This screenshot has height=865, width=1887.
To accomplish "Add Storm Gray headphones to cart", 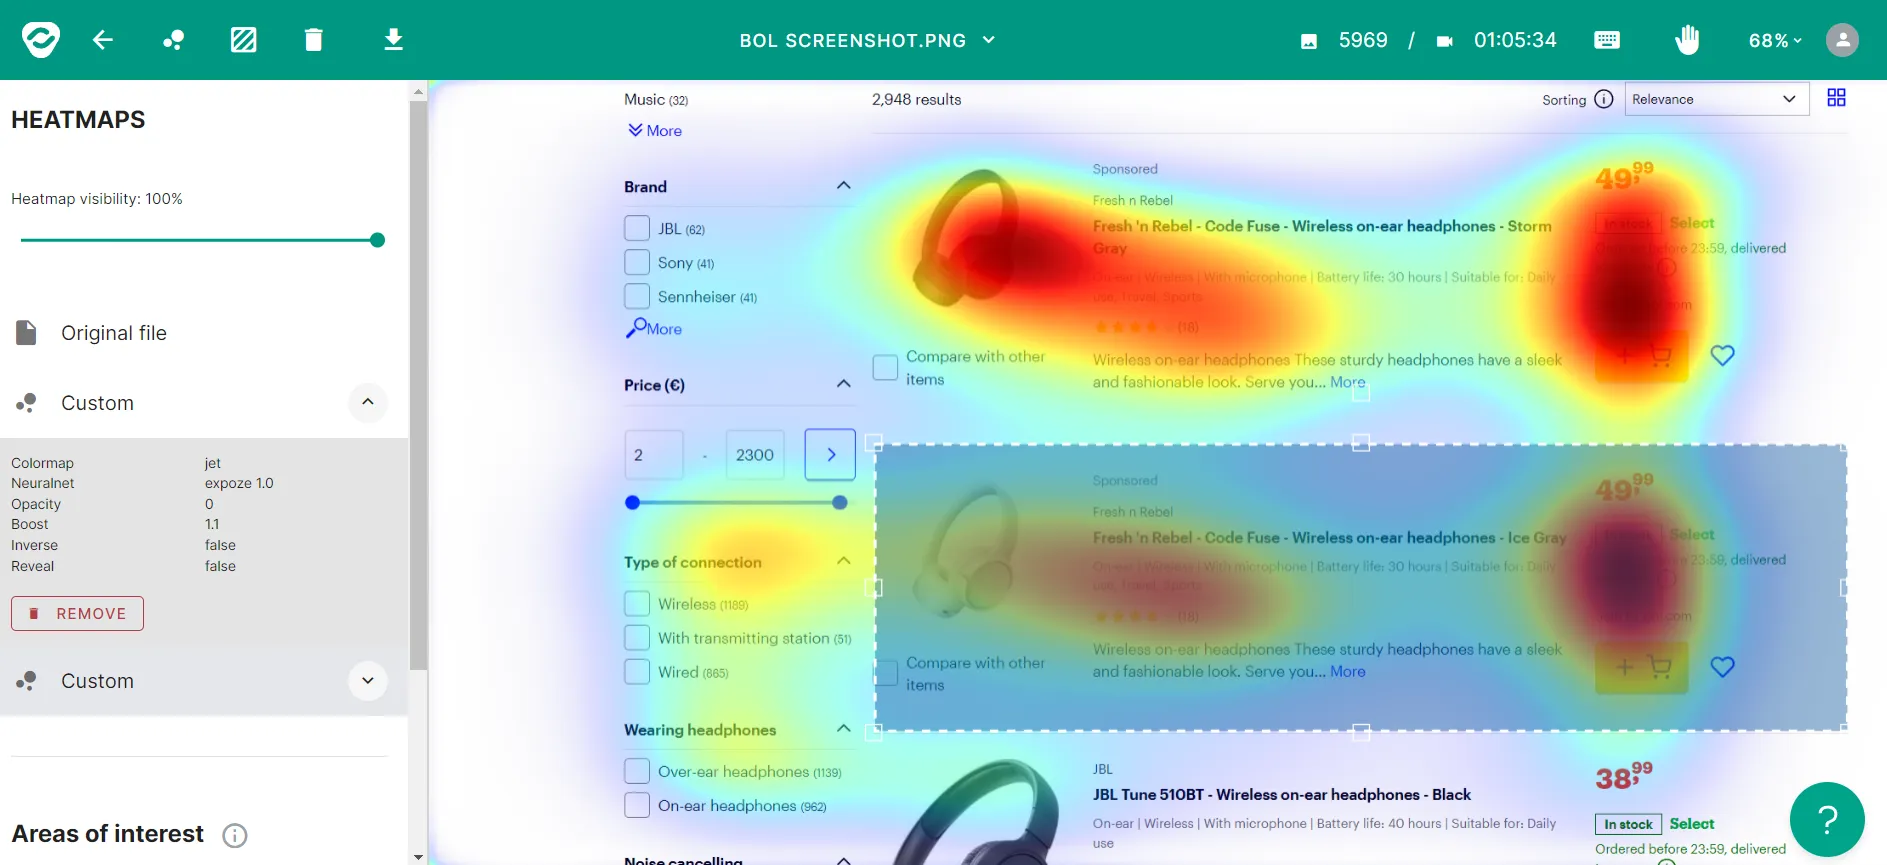I will 1641,355.
